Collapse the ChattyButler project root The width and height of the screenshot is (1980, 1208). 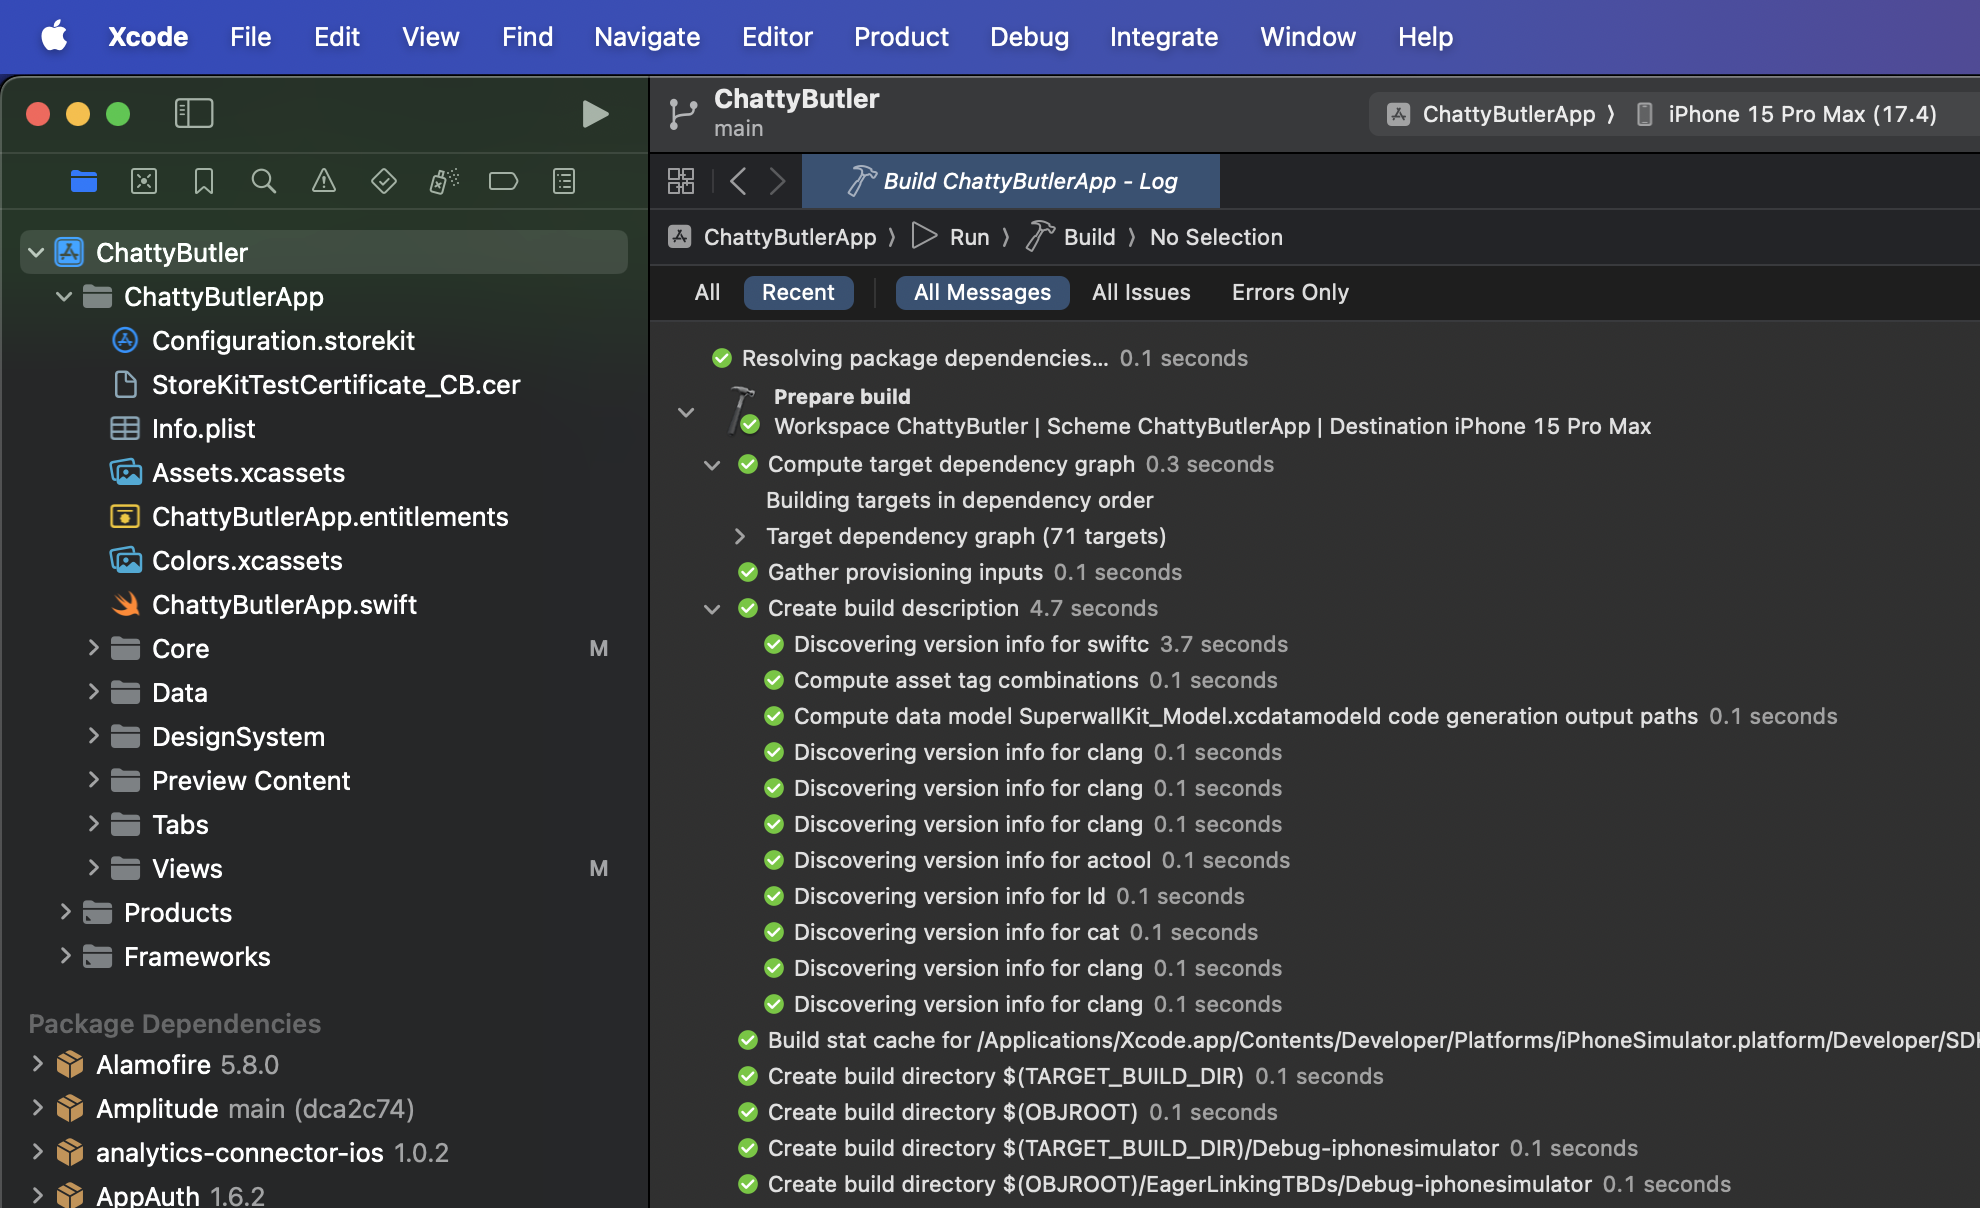coord(36,253)
